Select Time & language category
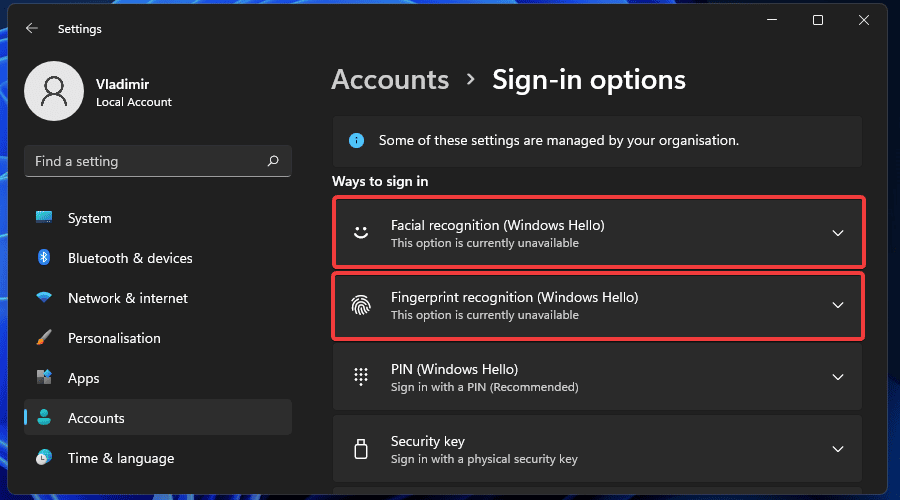 tap(158, 458)
